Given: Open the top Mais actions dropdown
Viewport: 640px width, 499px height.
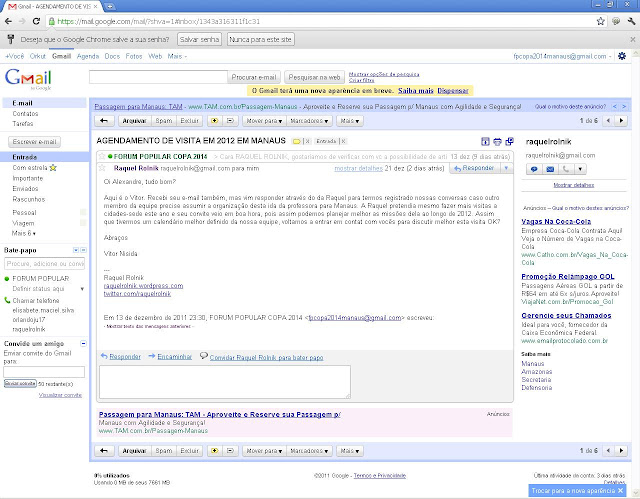Looking at the screenshot, I should [x=350, y=121].
